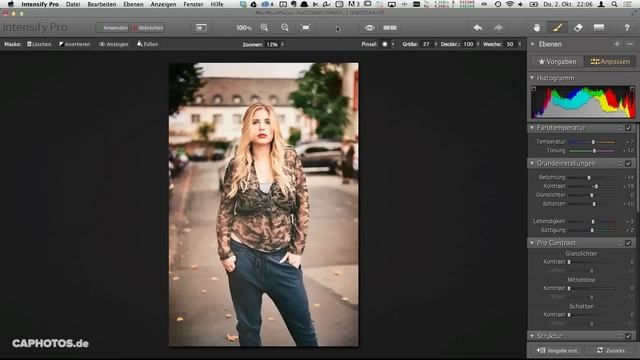Select the eraser tool
This screenshot has width=640, height=360.
coord(578,28)
